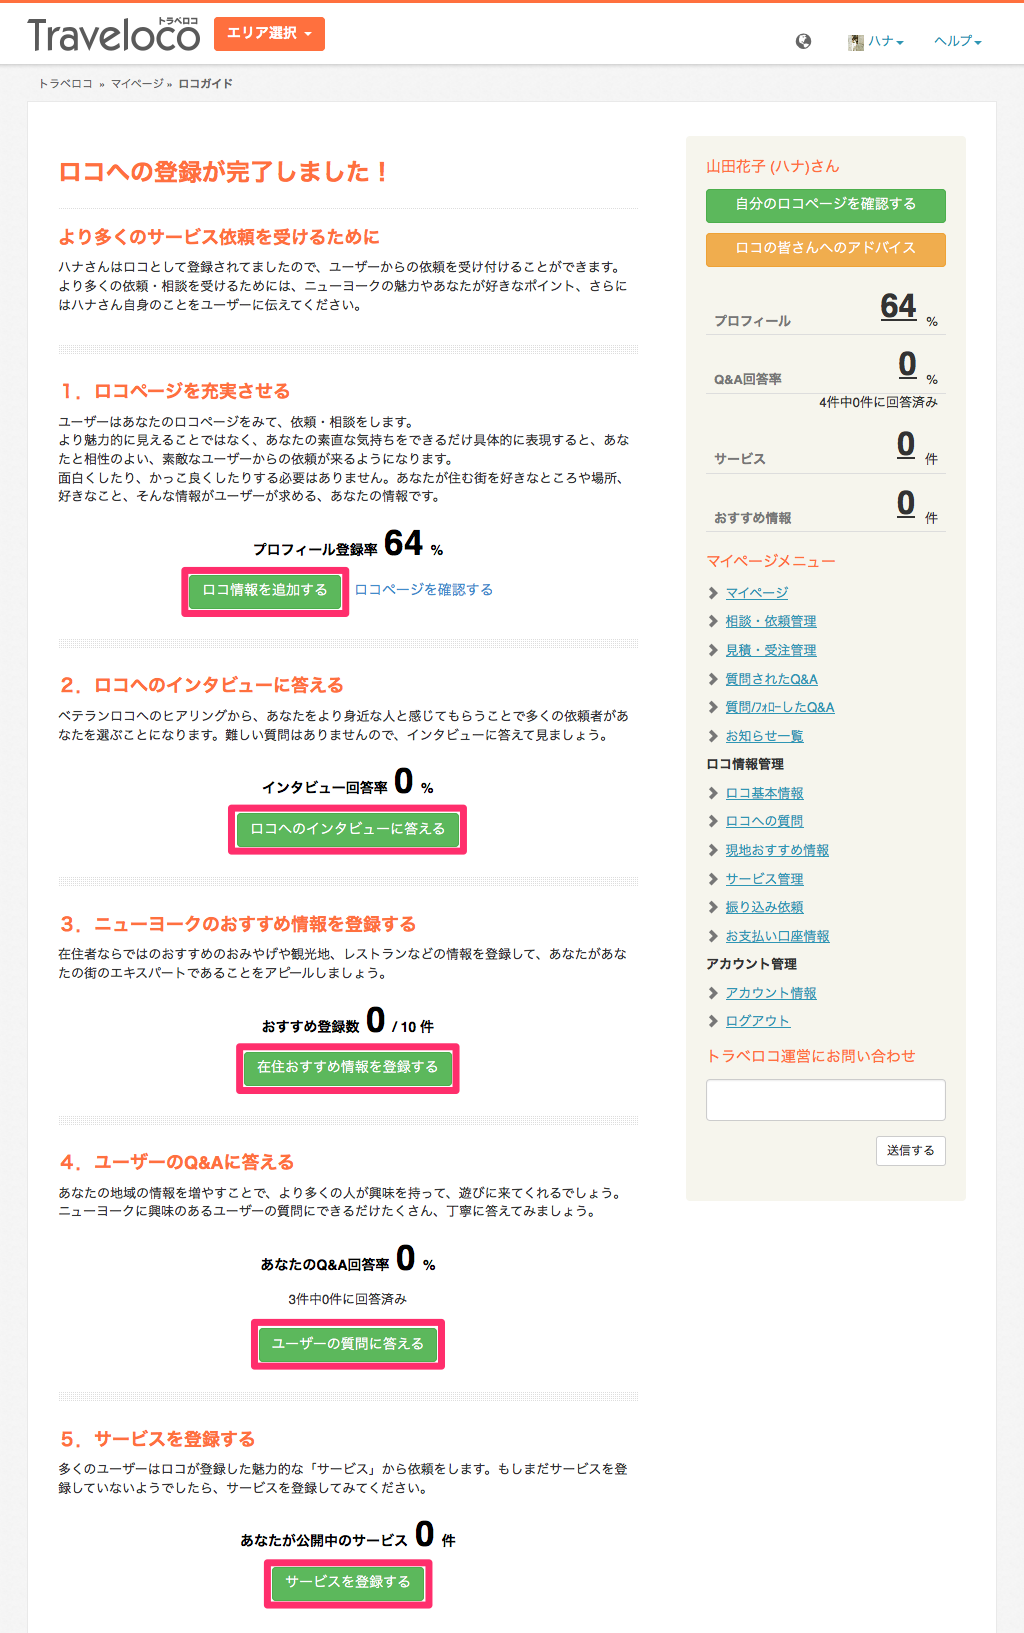Screen dimensions: 1024x1633
Task: Open サービス管理 menu item
Action: pyautogui.click(x=765, y=880)
